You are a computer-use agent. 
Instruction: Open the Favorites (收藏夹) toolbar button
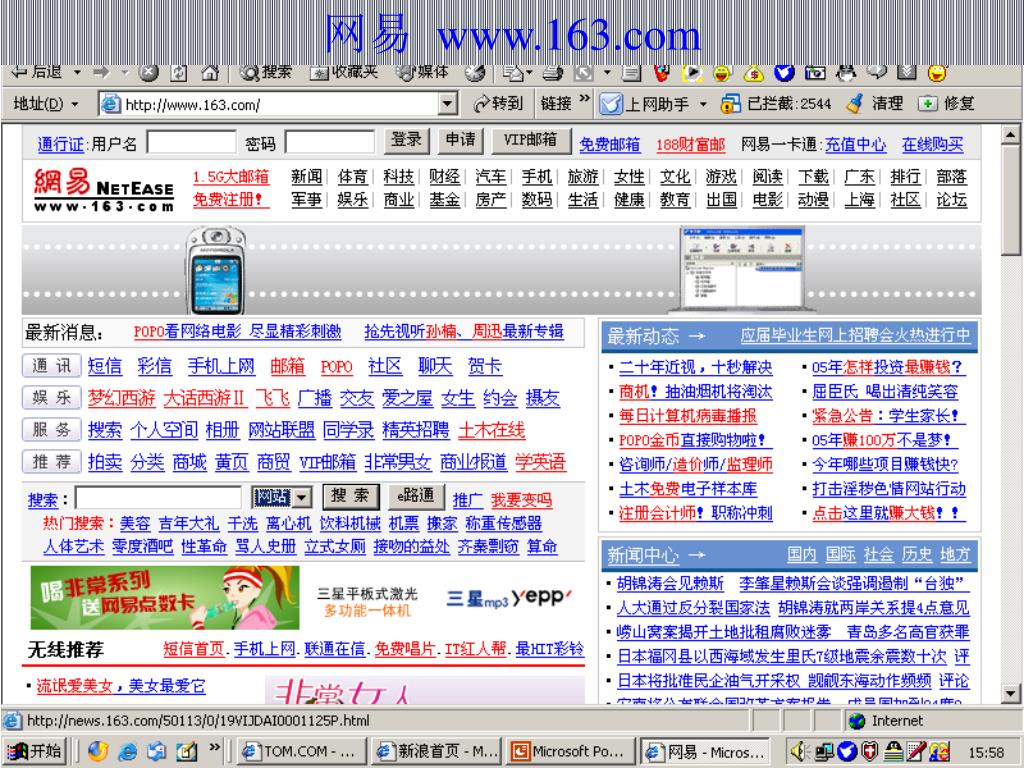pyautogui.click(x=344, y=72)
